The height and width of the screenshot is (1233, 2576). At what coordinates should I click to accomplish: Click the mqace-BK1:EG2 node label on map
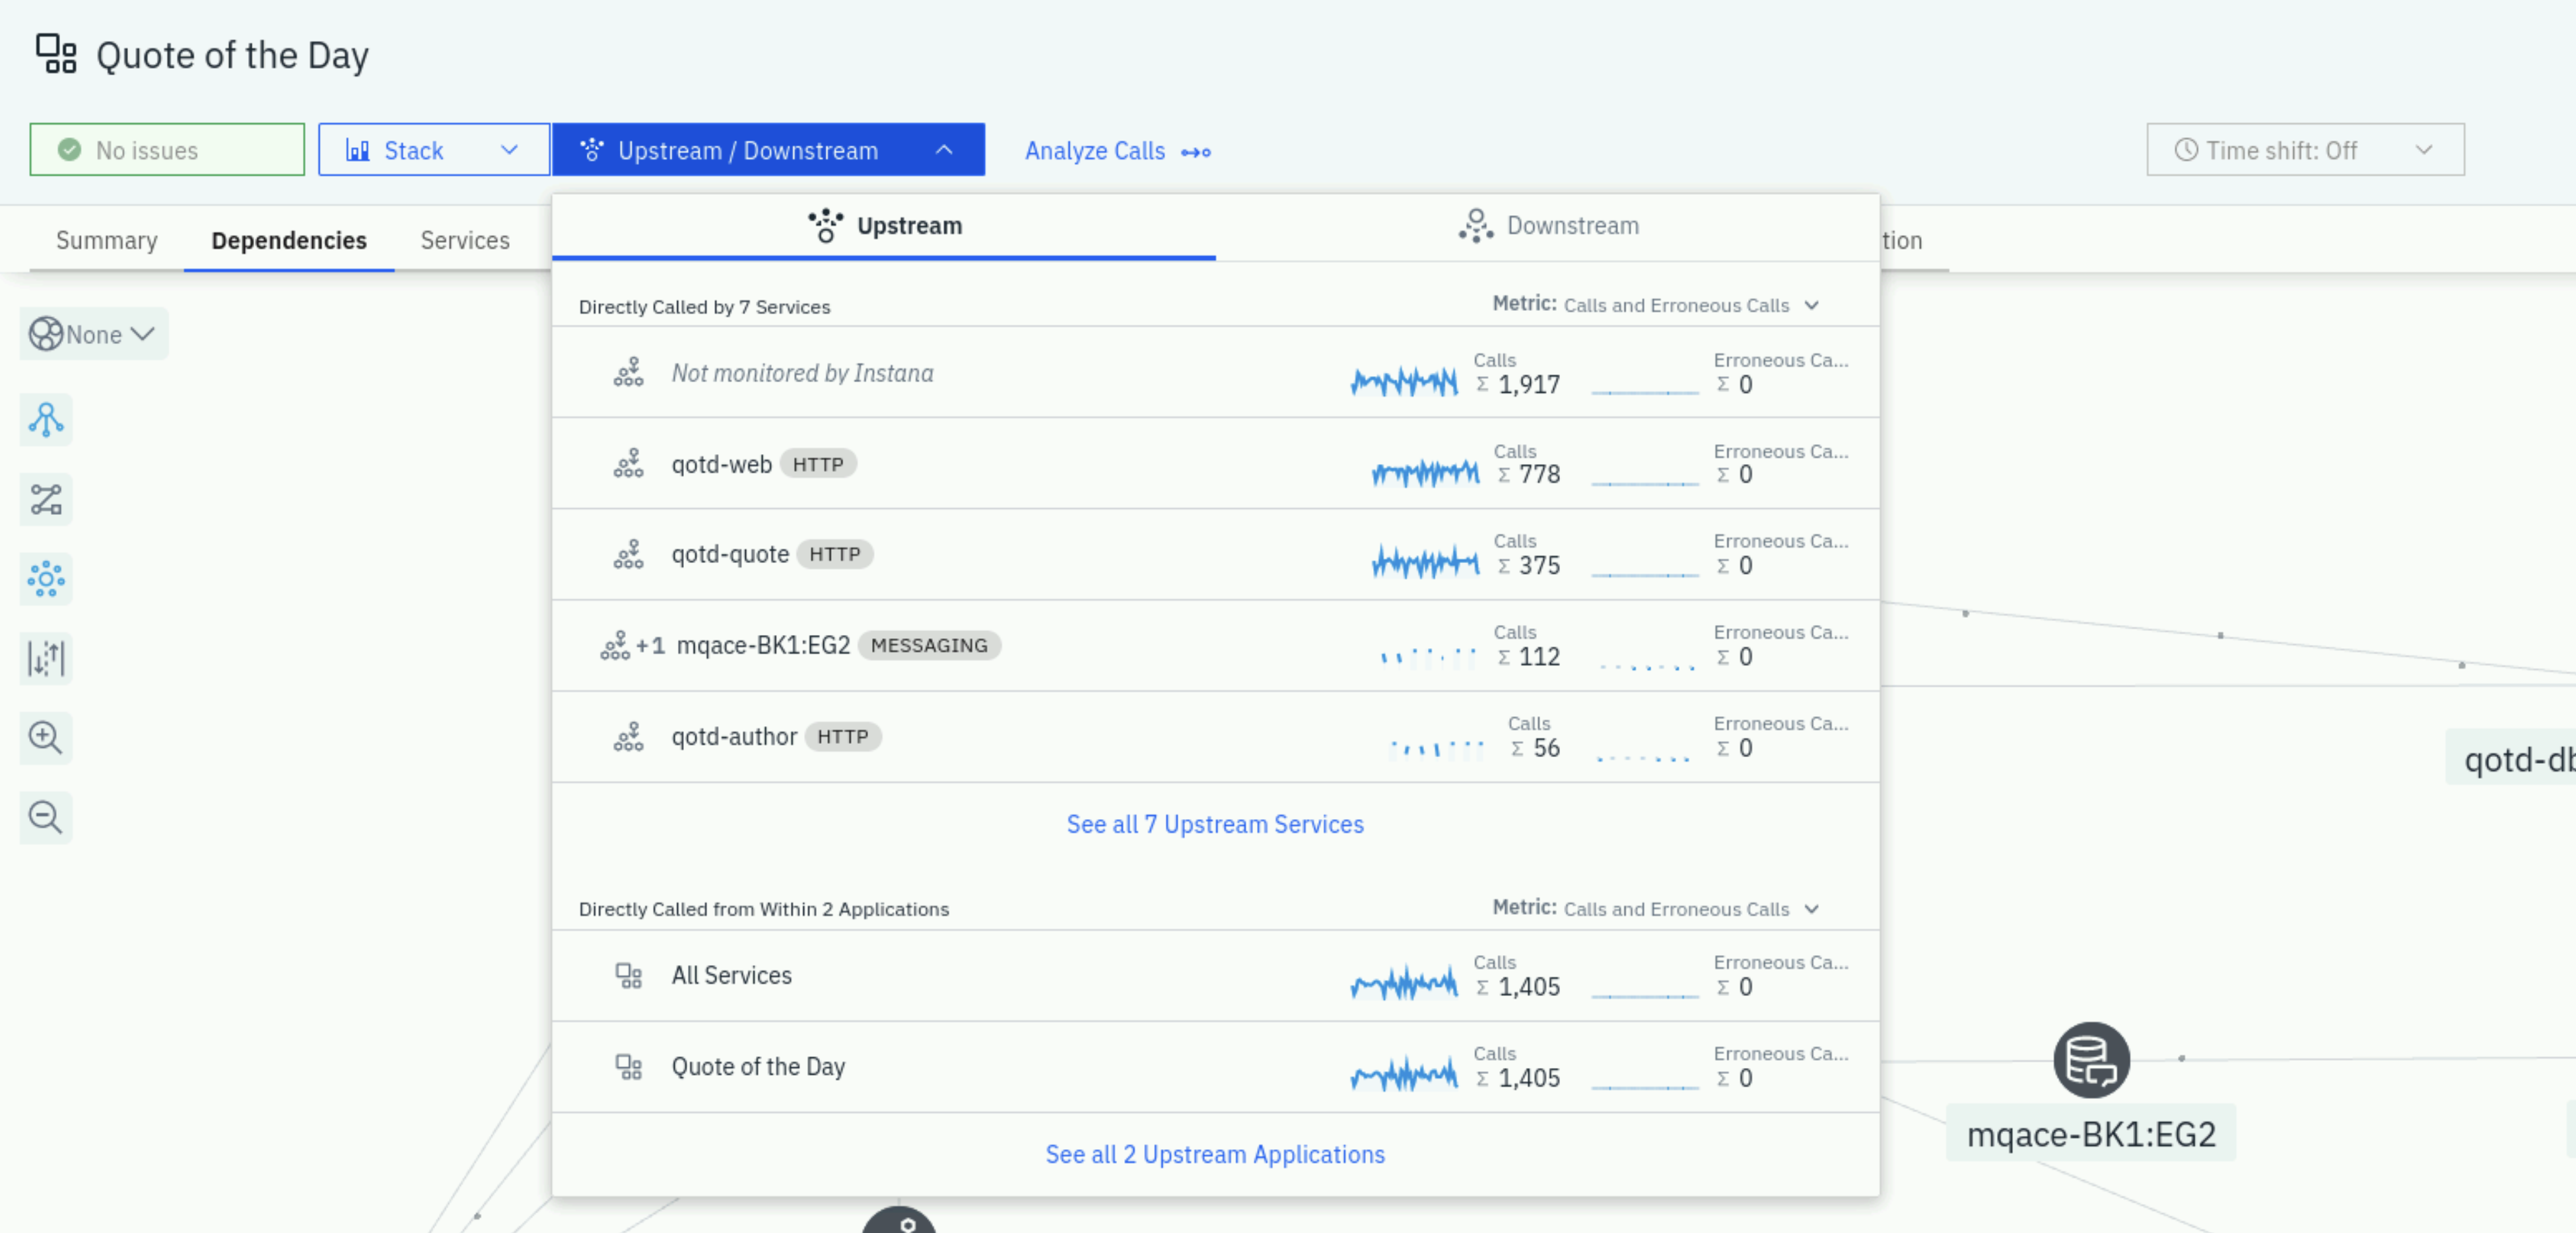(x=2091, y=1134)
